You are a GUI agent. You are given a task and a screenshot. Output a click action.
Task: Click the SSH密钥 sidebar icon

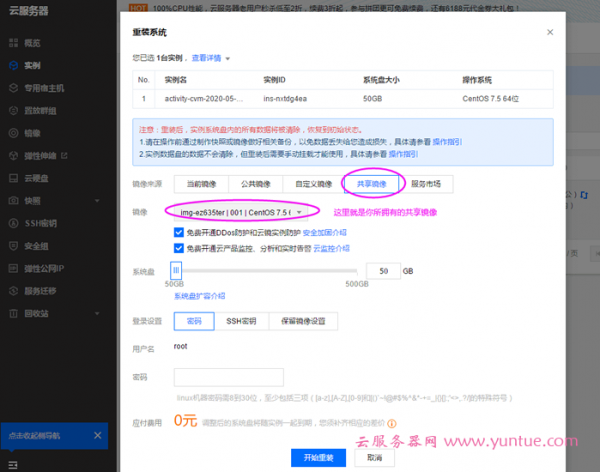[x=11, y=222]
